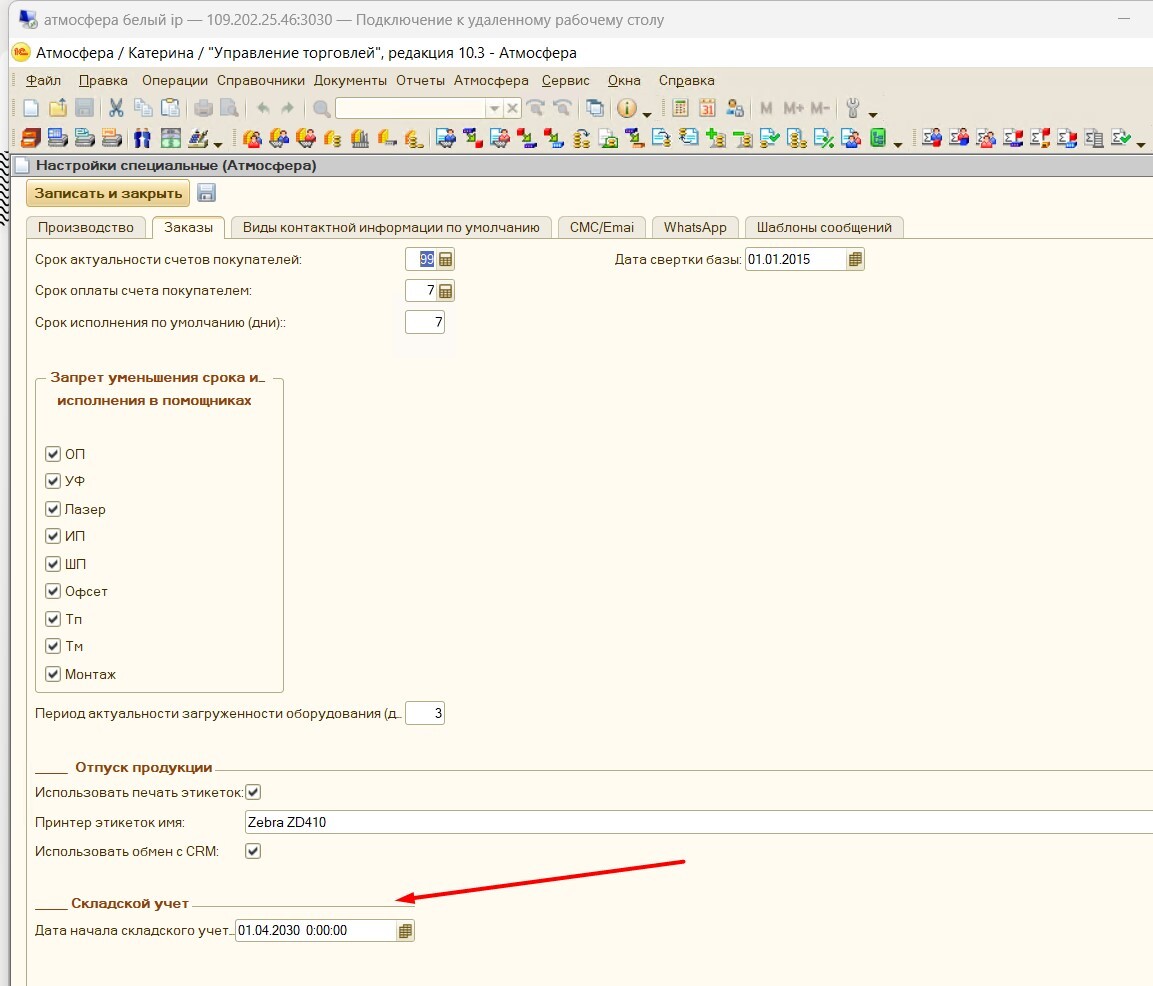The image size is (1153, 986).
Task: Open the calendar toolbar icon
Action: click(x=707, y=109)
